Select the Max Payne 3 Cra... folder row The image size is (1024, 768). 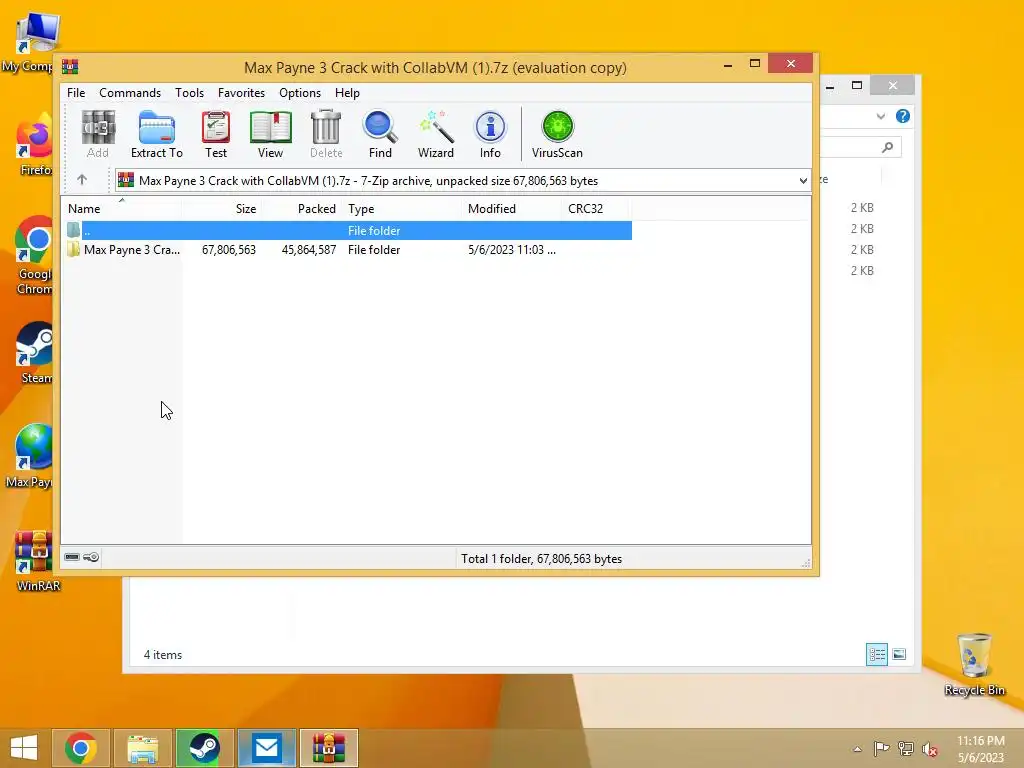point(348,249)
